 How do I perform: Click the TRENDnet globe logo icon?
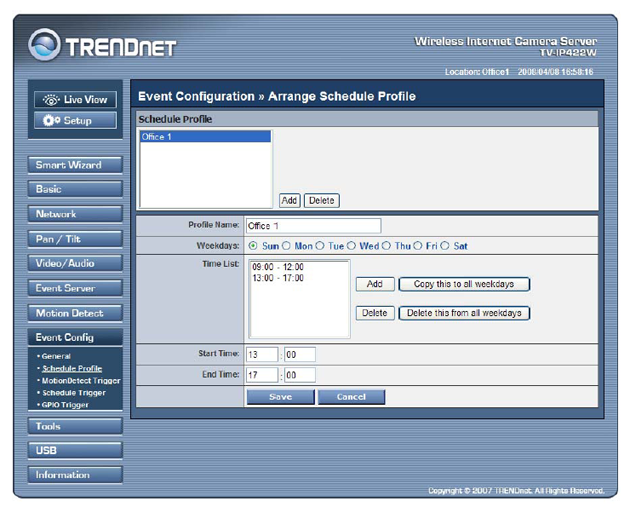(44, 45)
